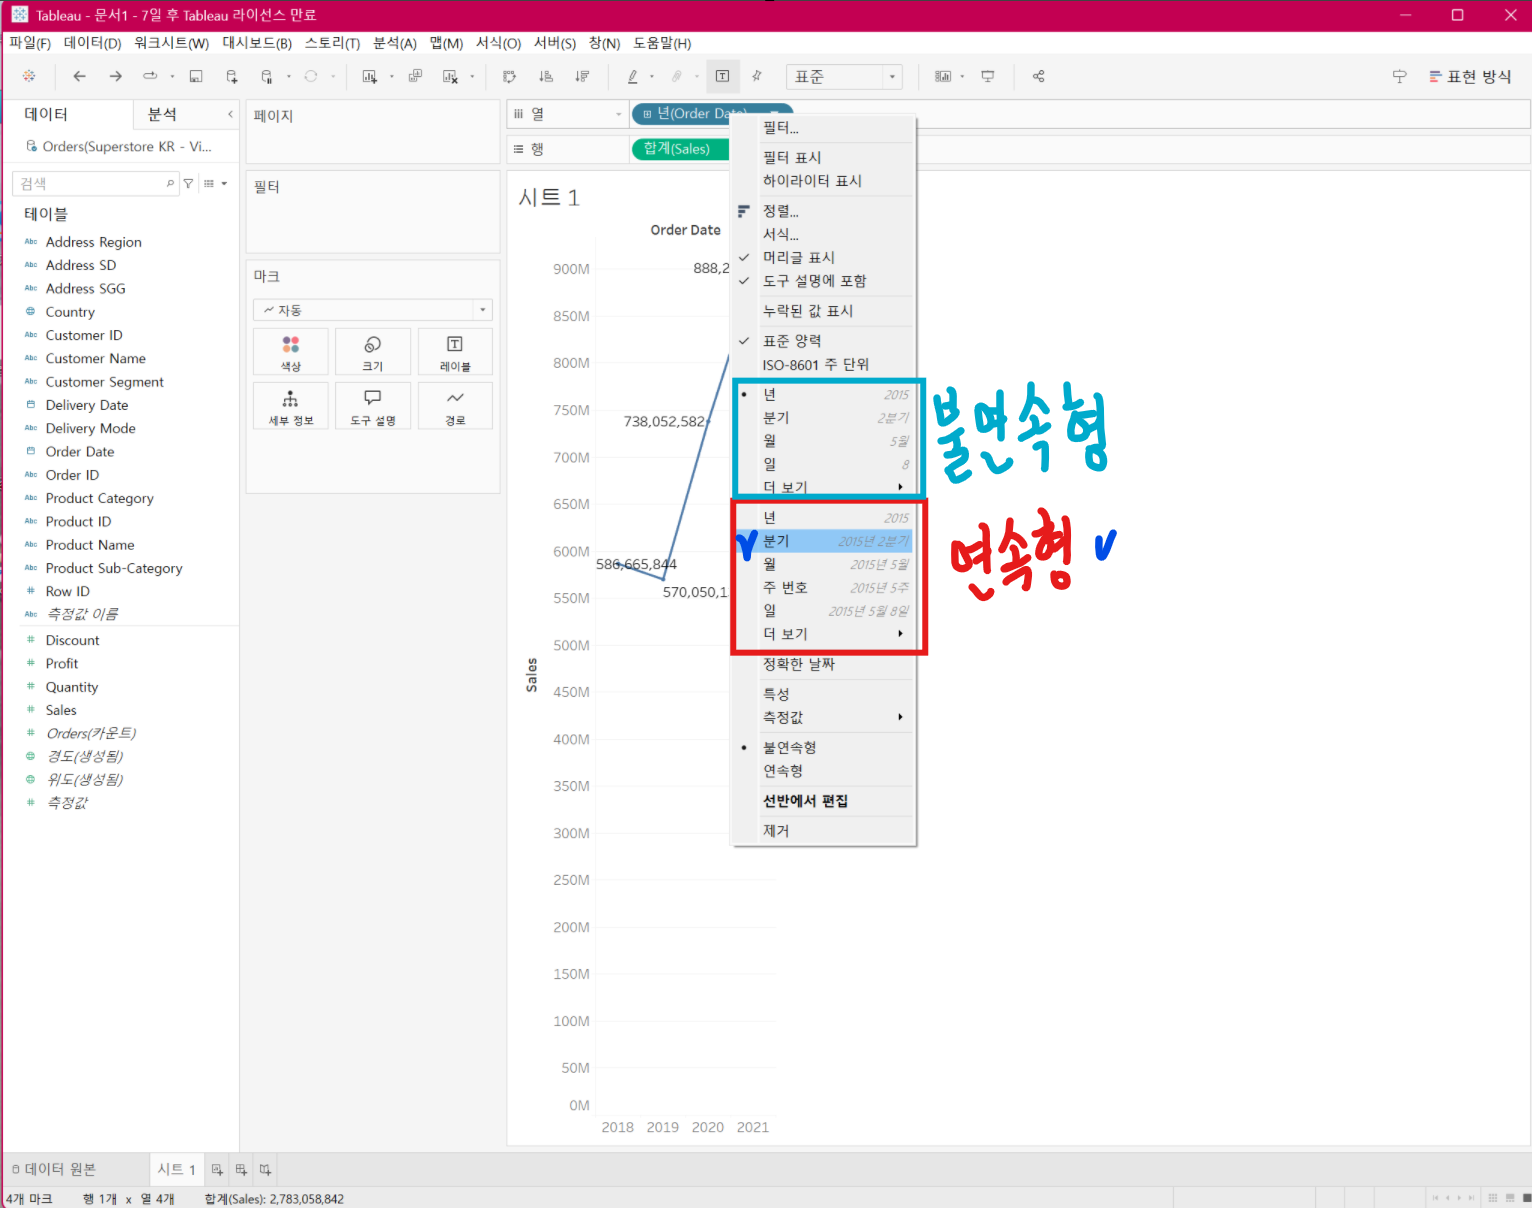This screenshot has width=1532, height=1208.
Task: Click the 합계(Sales) pill on Rows shelf
Action: (x=680, y=148)
